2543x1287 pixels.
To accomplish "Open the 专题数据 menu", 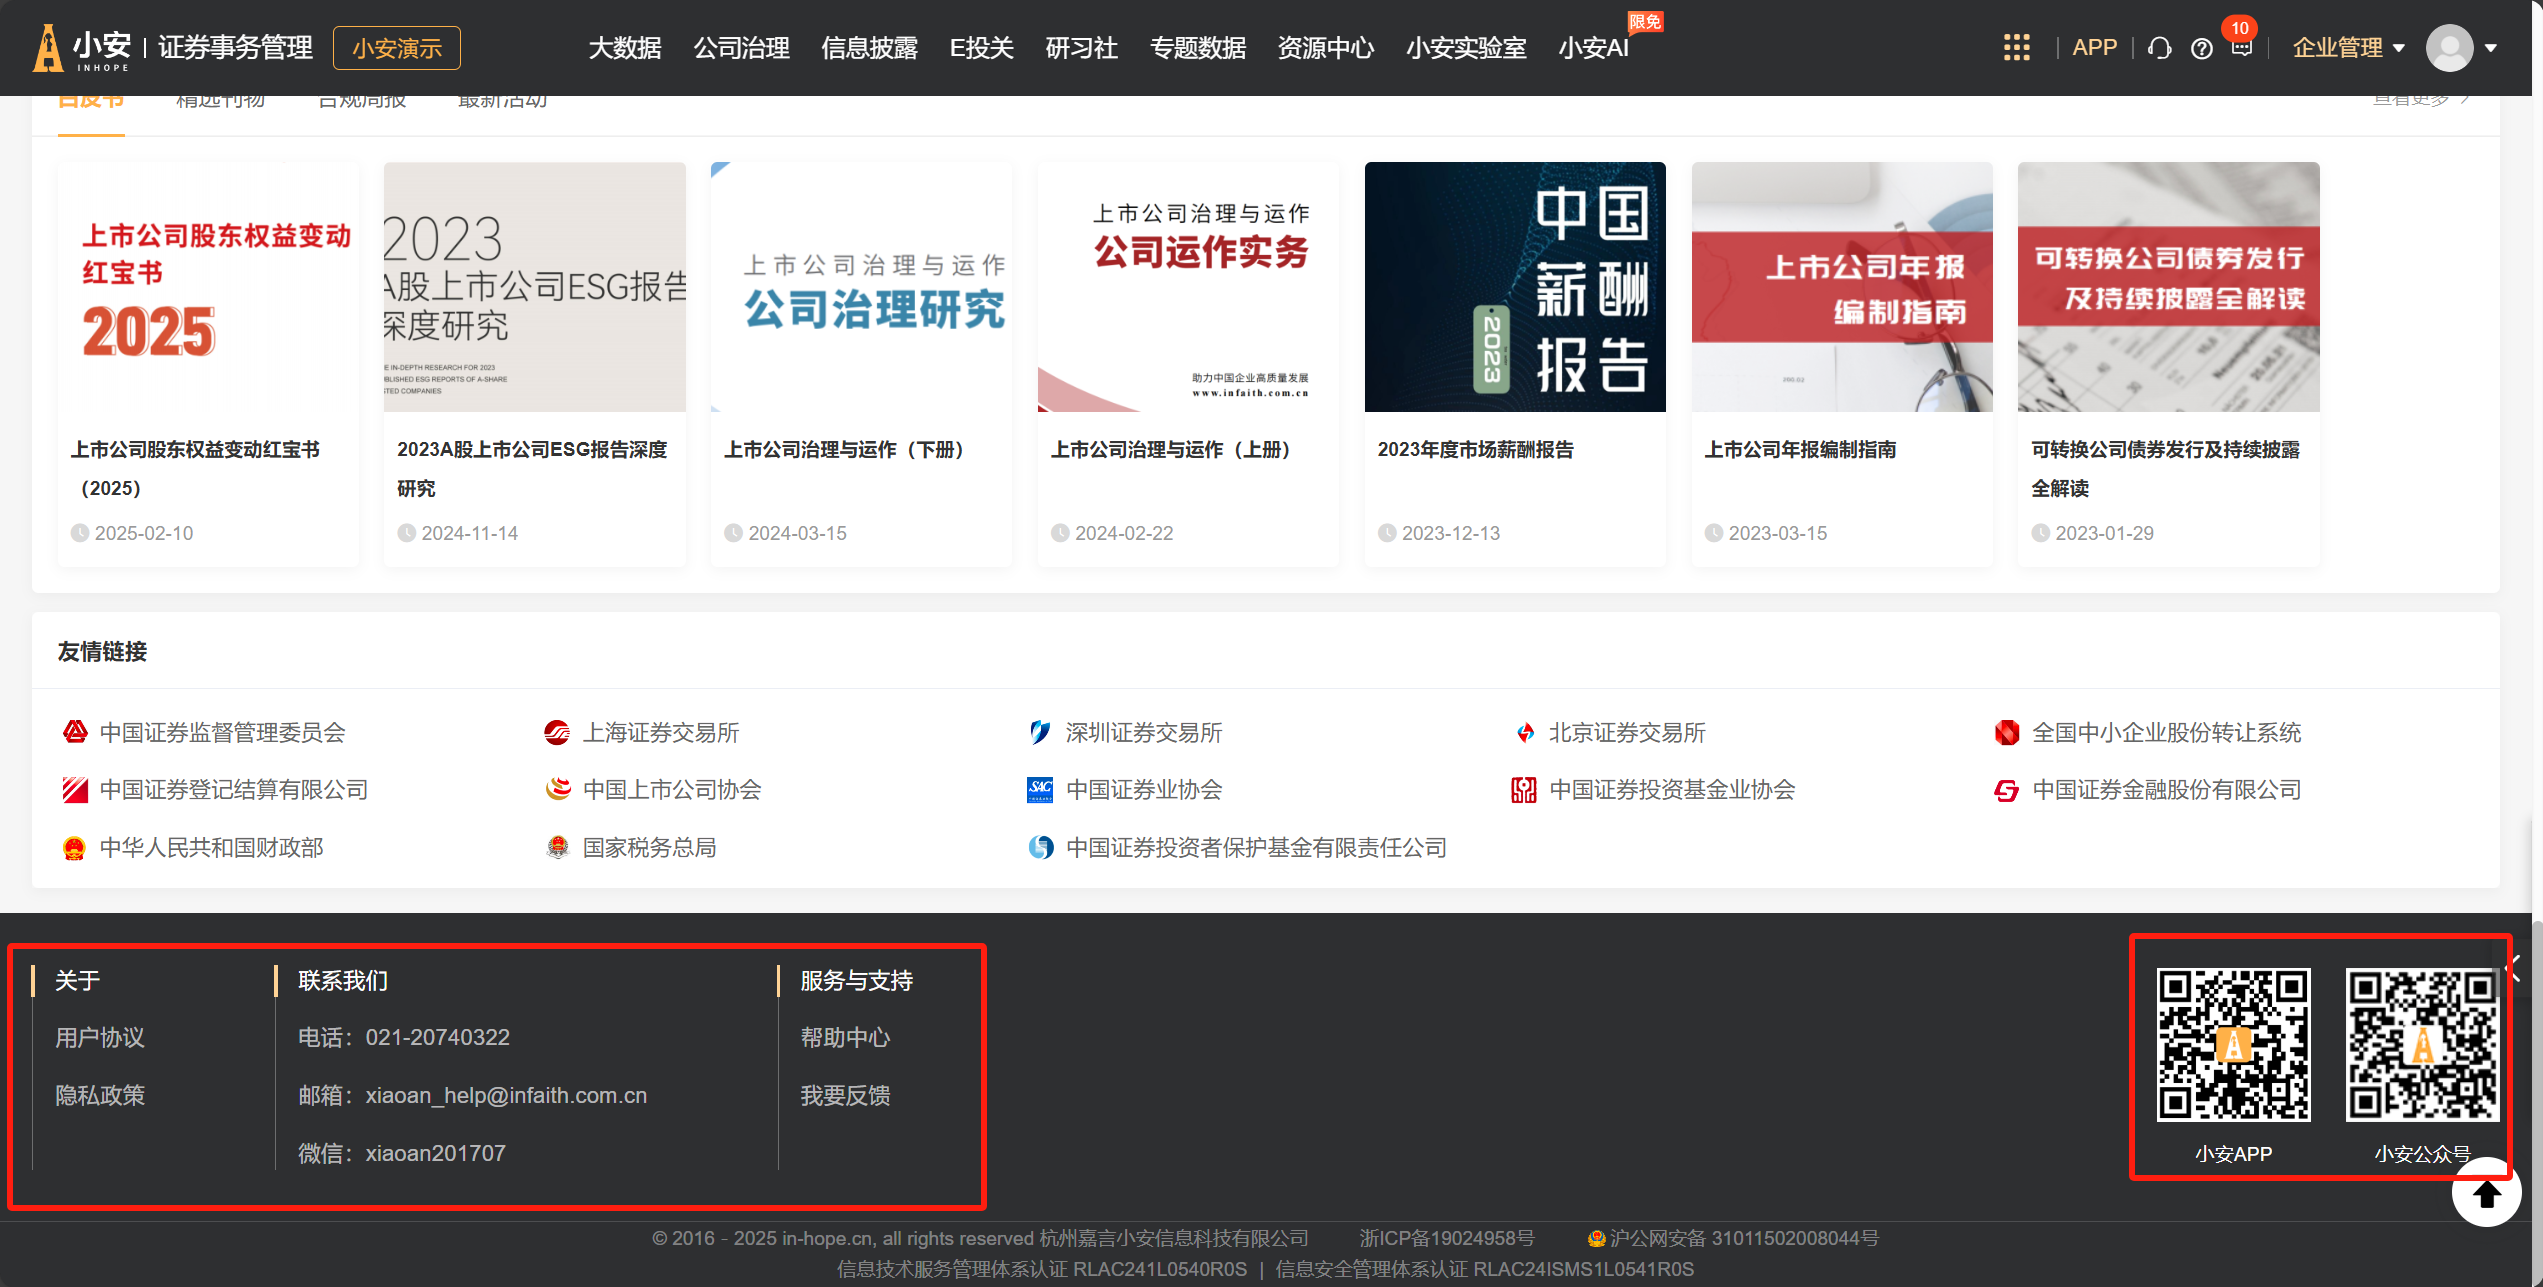I will [x=1198, y=48].
